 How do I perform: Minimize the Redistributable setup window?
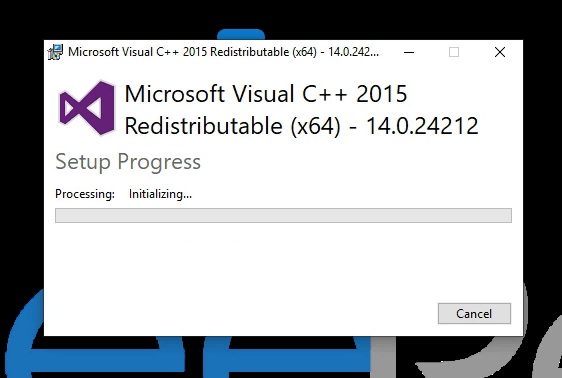[x=409, y=52]
